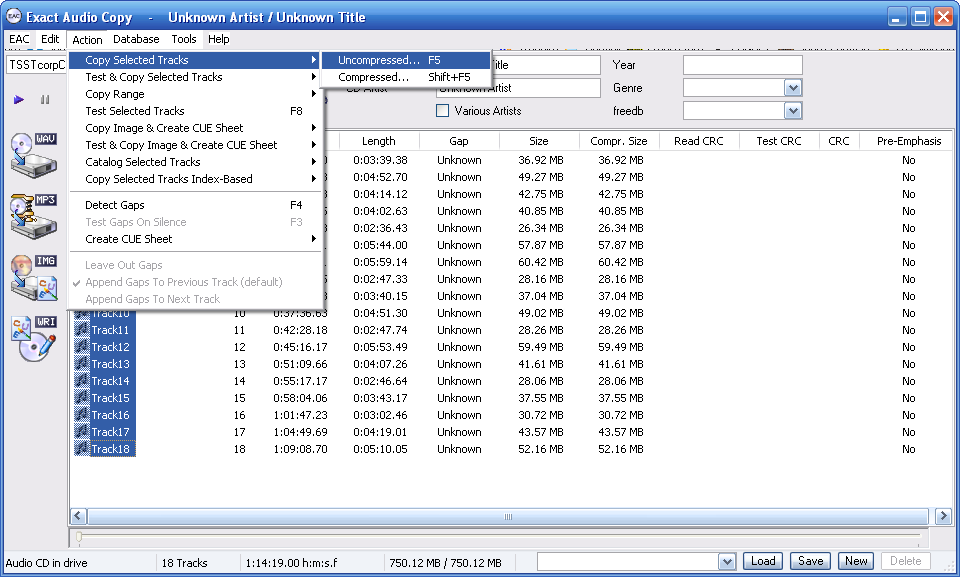The image size is (960, 577).
Task: Sort by the Gap column header
Action: tap(459, 141)
